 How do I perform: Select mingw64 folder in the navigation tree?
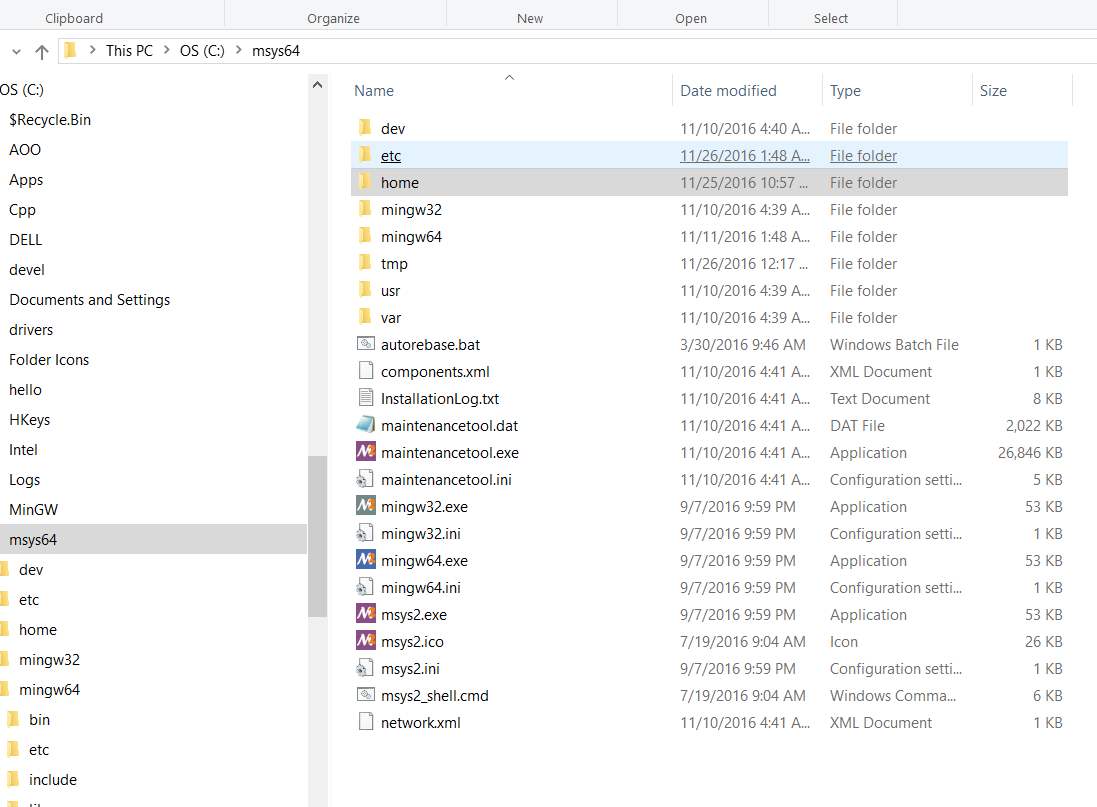[x=49, y=690]
